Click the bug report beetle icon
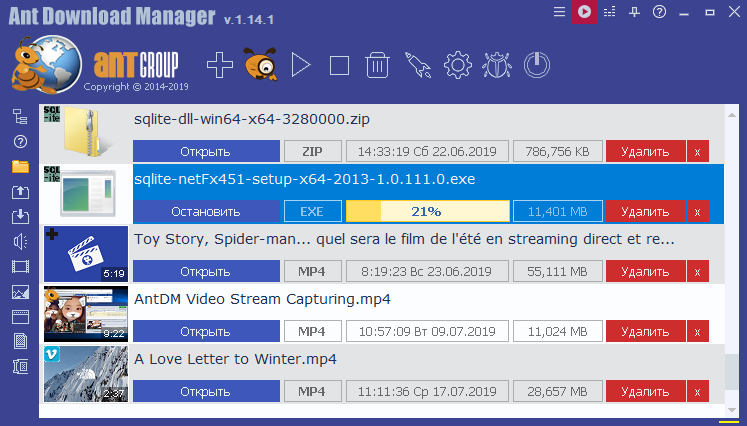Image resolution: width=747 pixels, height=426 pixels. click(x=496, y=66)
